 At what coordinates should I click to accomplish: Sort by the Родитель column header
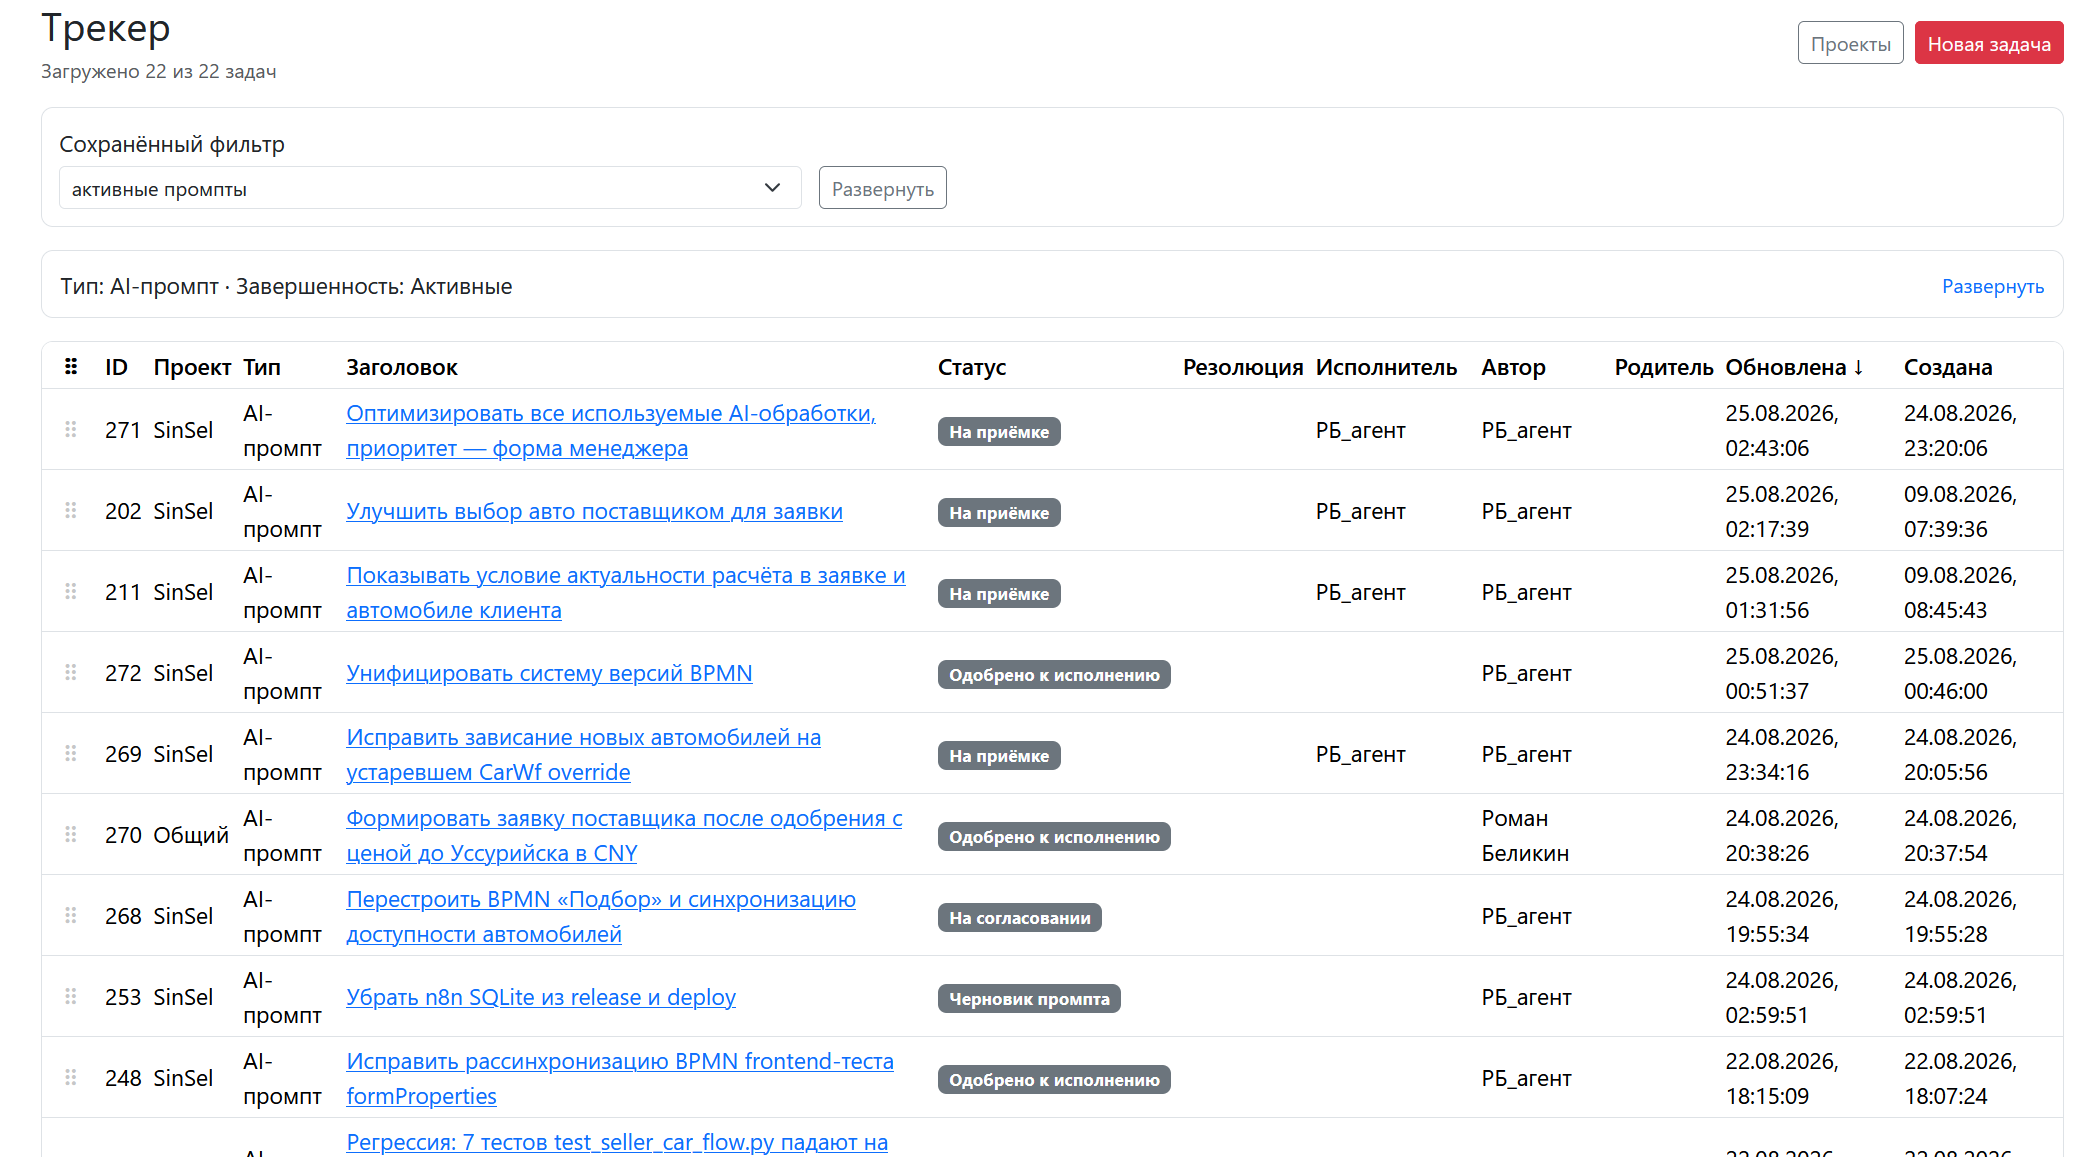tap(1664, 367)
